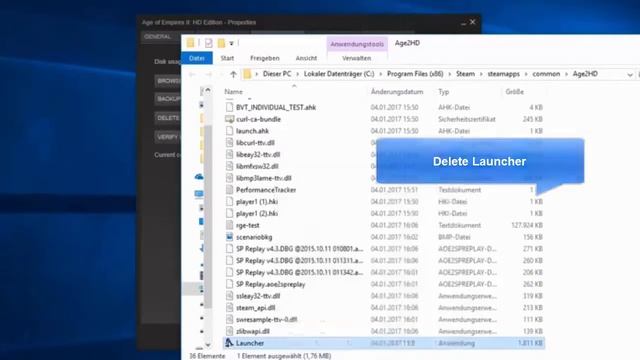The image size is (640, 360).
Task: Click the file icon of player1 (2).hki
Action: tap(229, 213)
